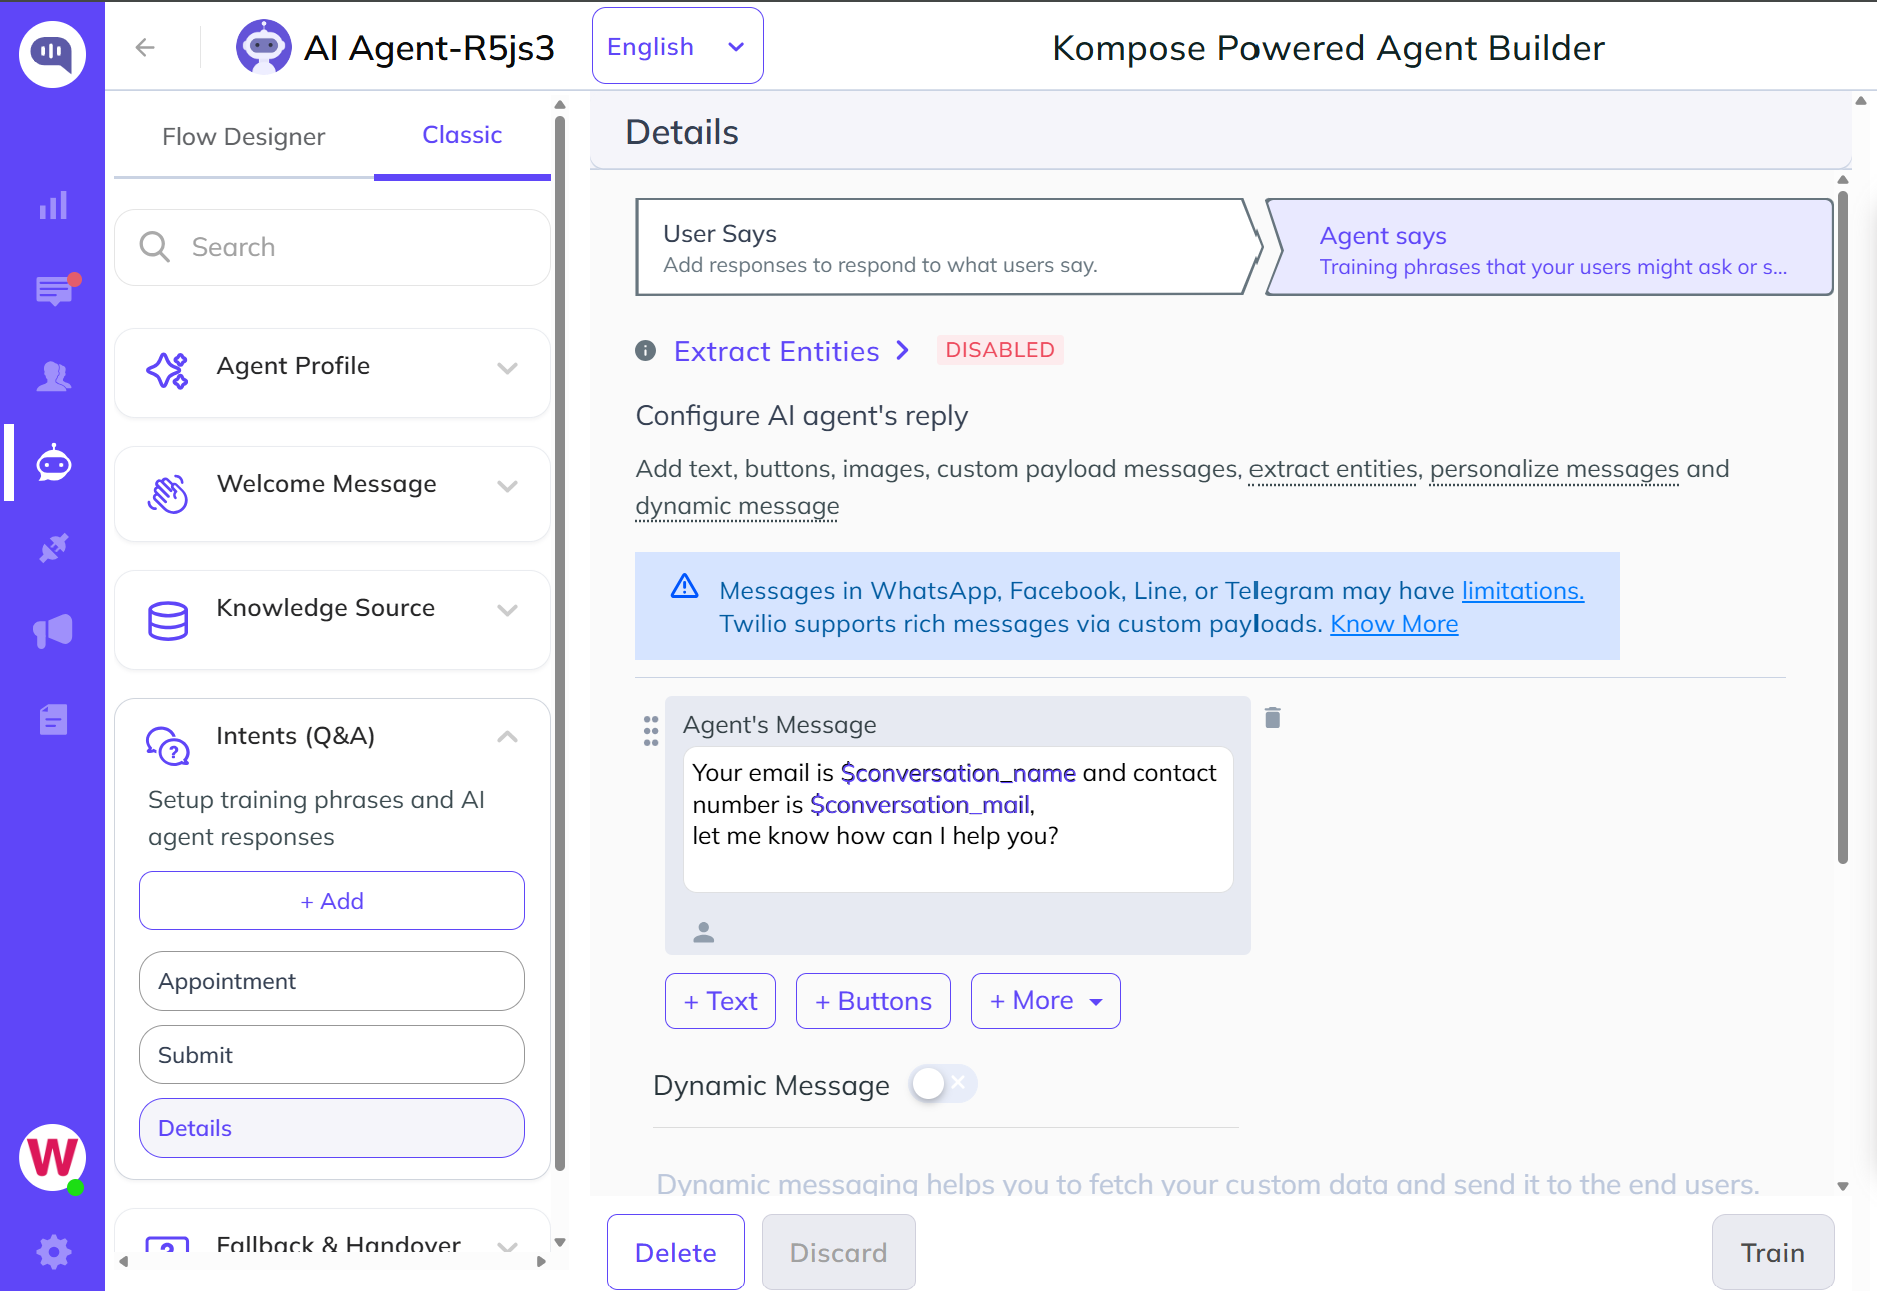Image resolution: width=1877 pixels, height=1291 pixels.
Task: Switch to the Classic tab
Action: click(462, 135)
